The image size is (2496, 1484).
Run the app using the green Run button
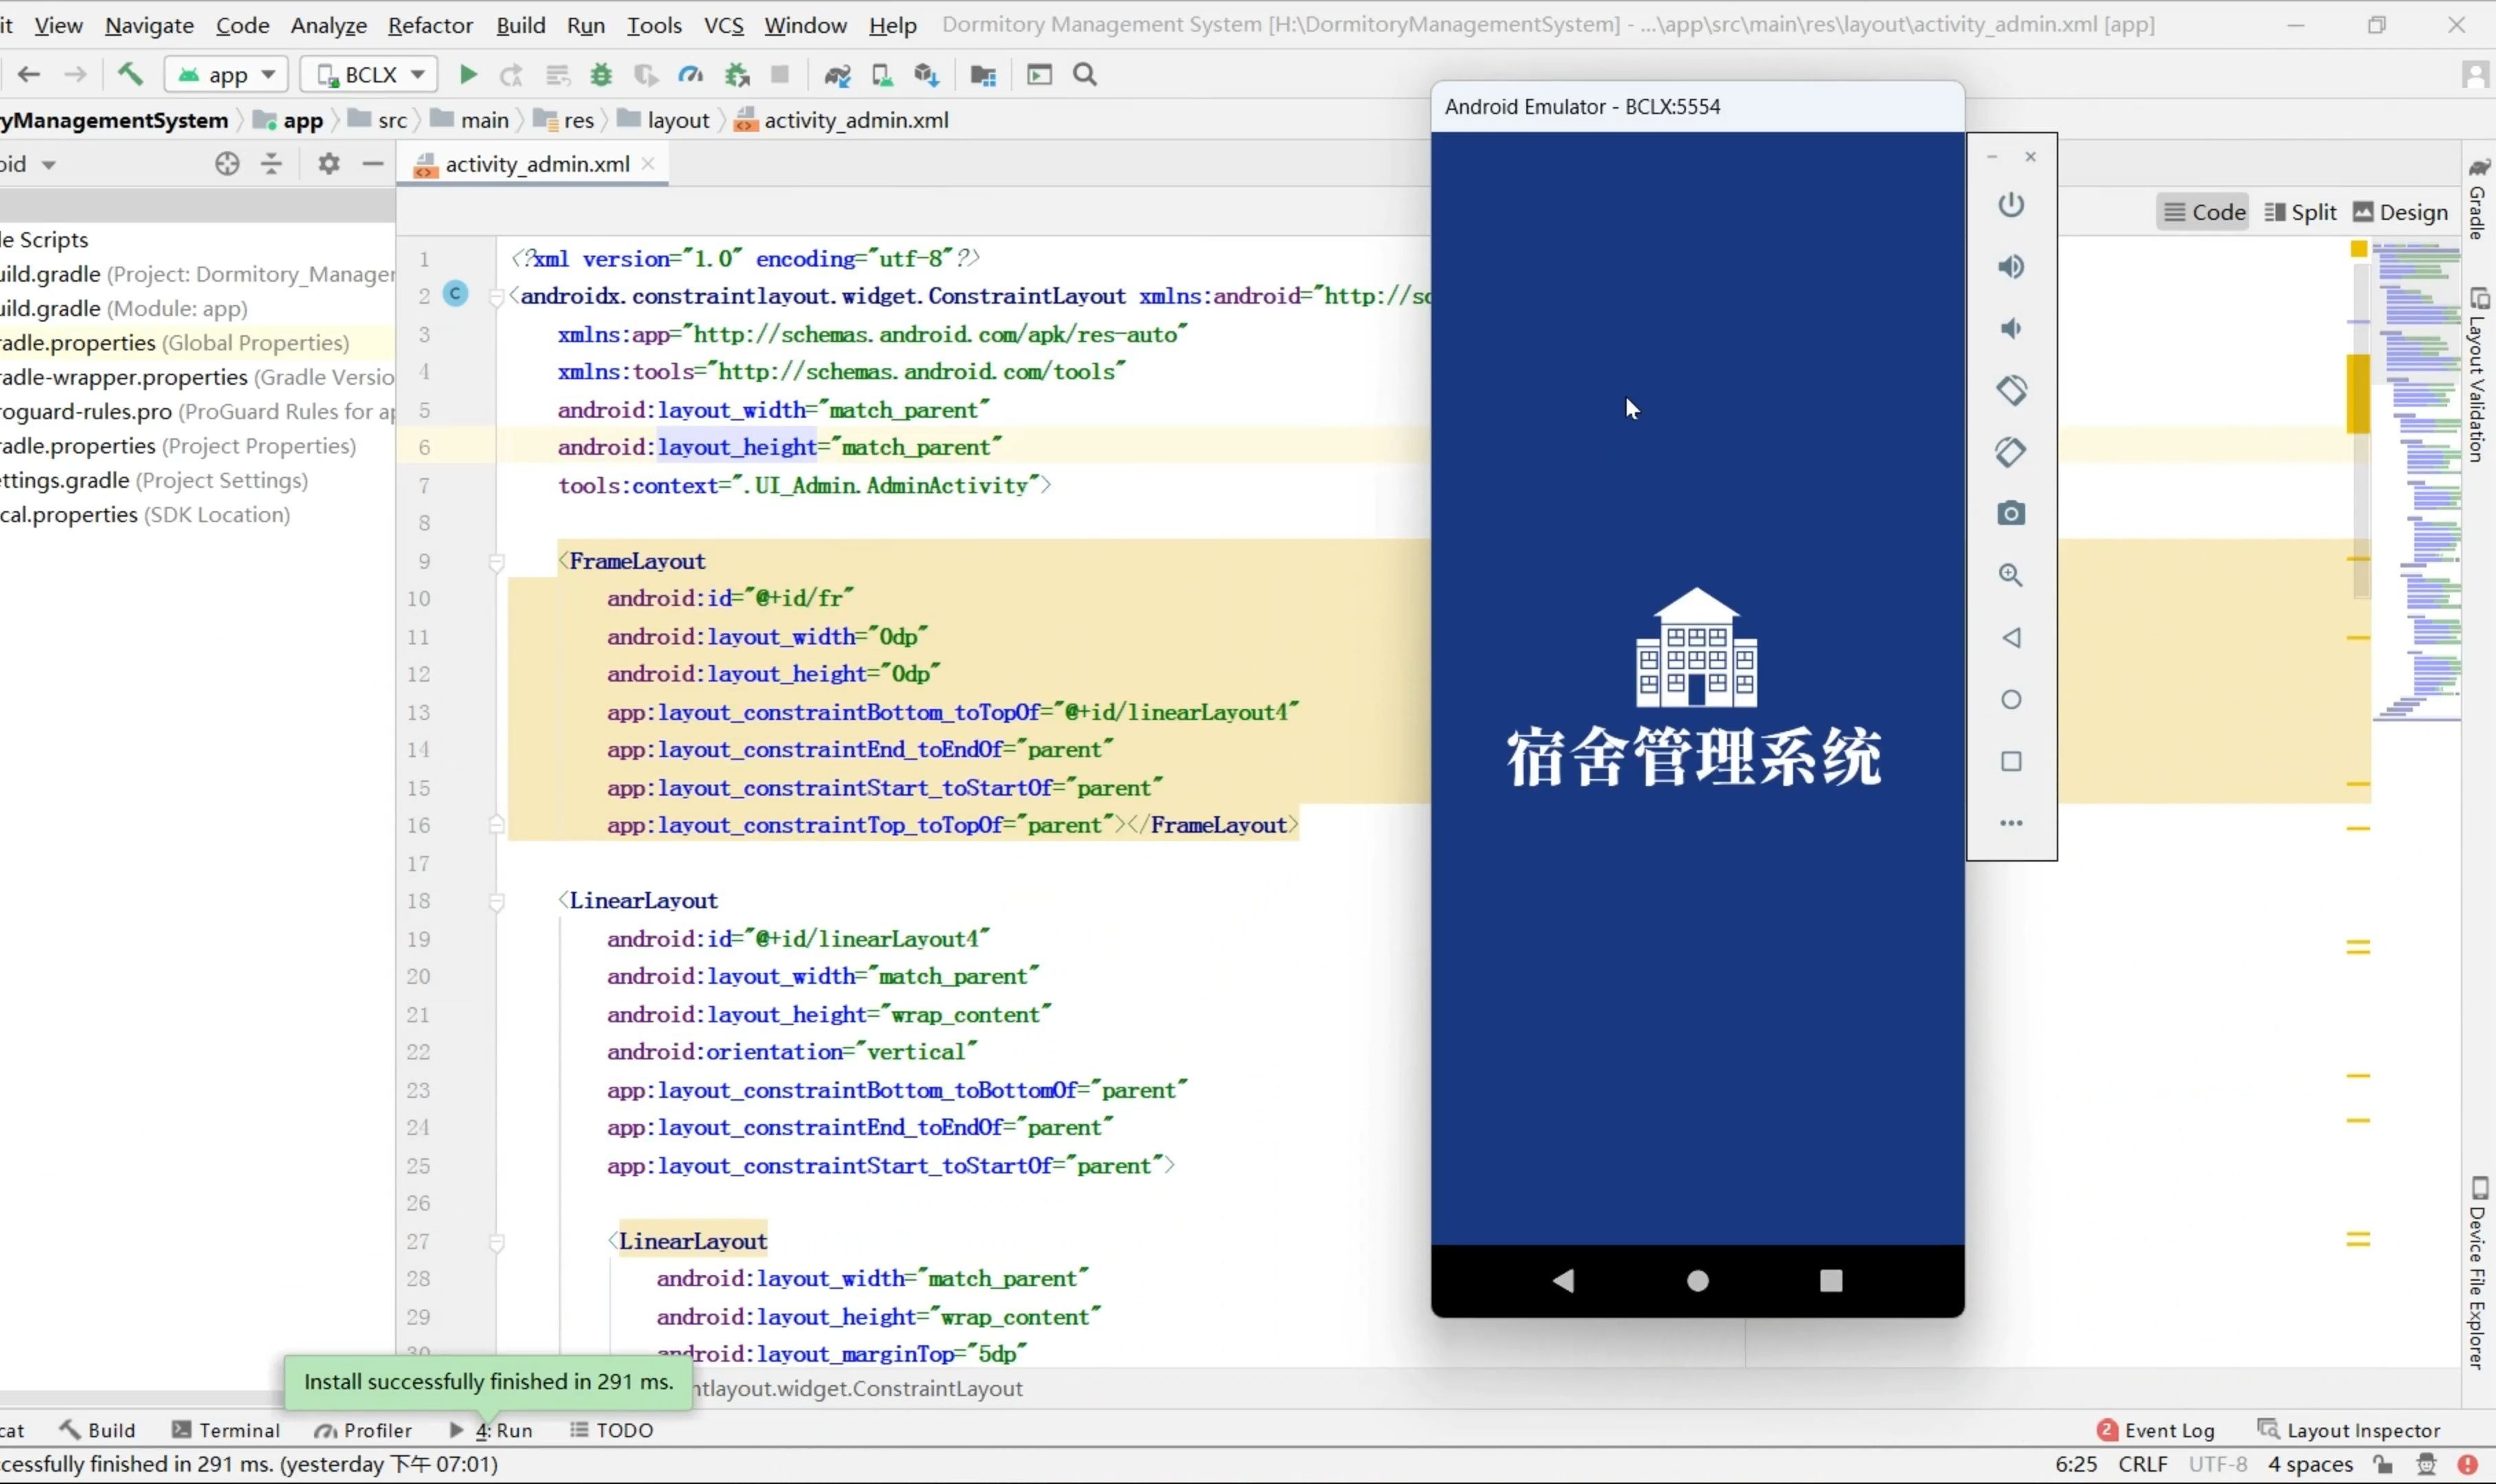pyautogui.click(x=466, y=74)
